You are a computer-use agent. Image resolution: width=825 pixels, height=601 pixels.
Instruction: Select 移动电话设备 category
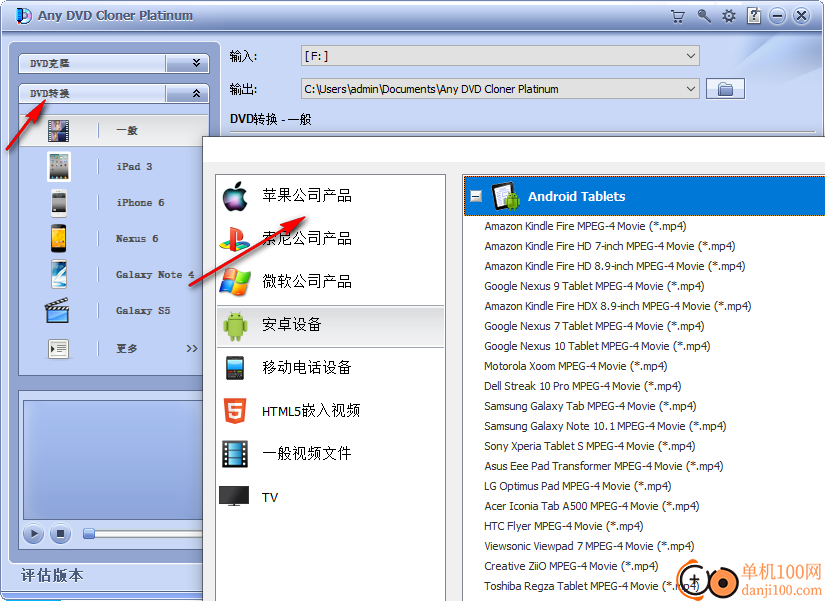307,368
